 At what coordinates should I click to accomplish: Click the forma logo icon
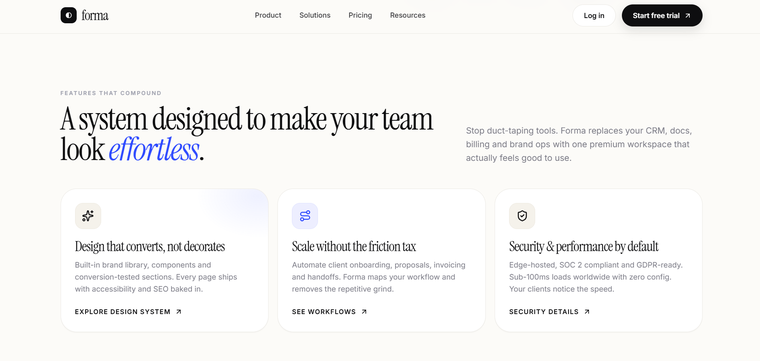click(x=68, y=16)
